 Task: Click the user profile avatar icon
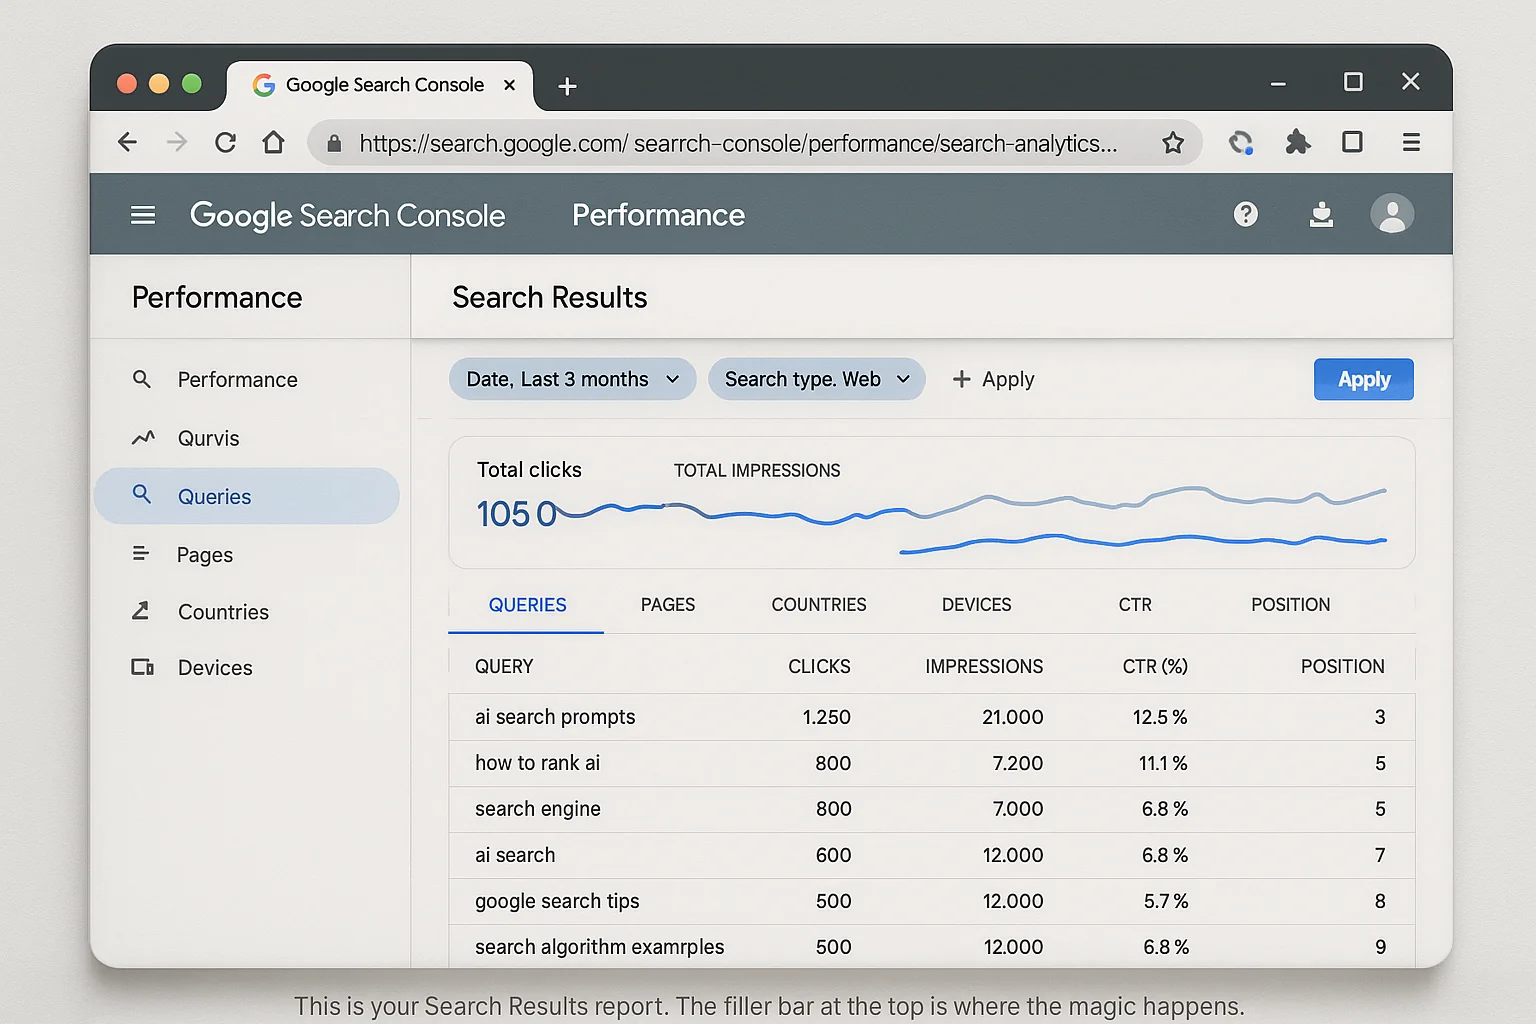tap(1392, 213)
